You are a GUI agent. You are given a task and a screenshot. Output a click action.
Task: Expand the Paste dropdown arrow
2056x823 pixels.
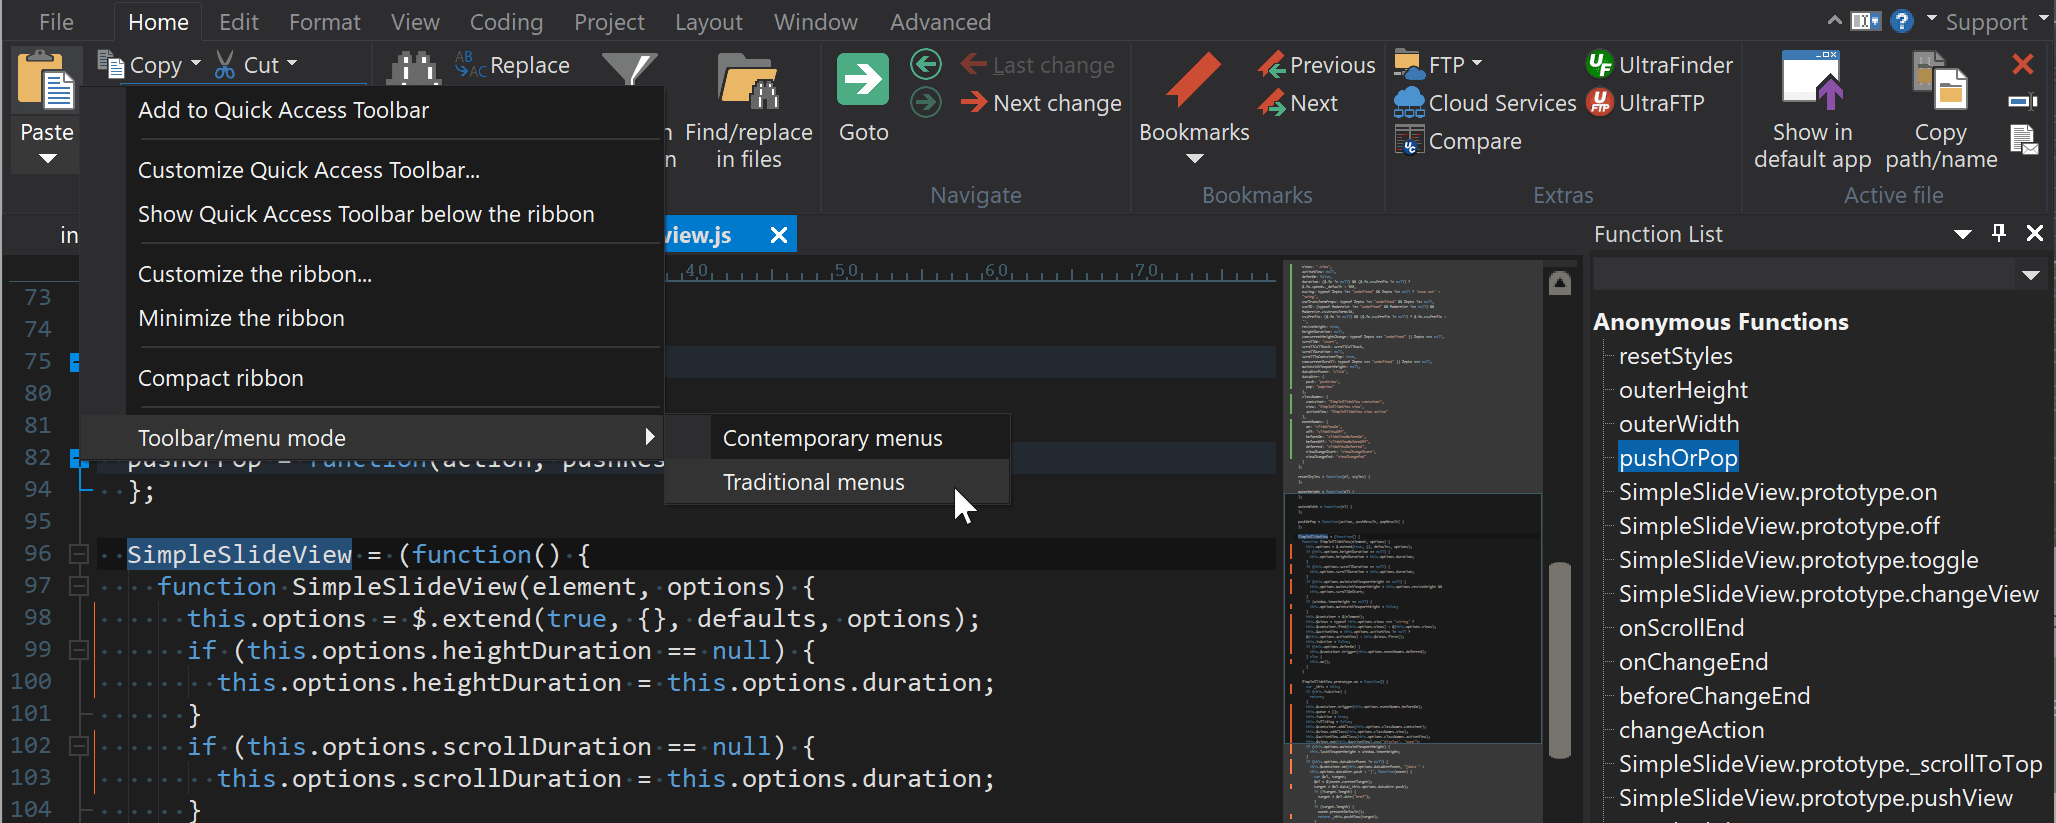coord(47,159)
